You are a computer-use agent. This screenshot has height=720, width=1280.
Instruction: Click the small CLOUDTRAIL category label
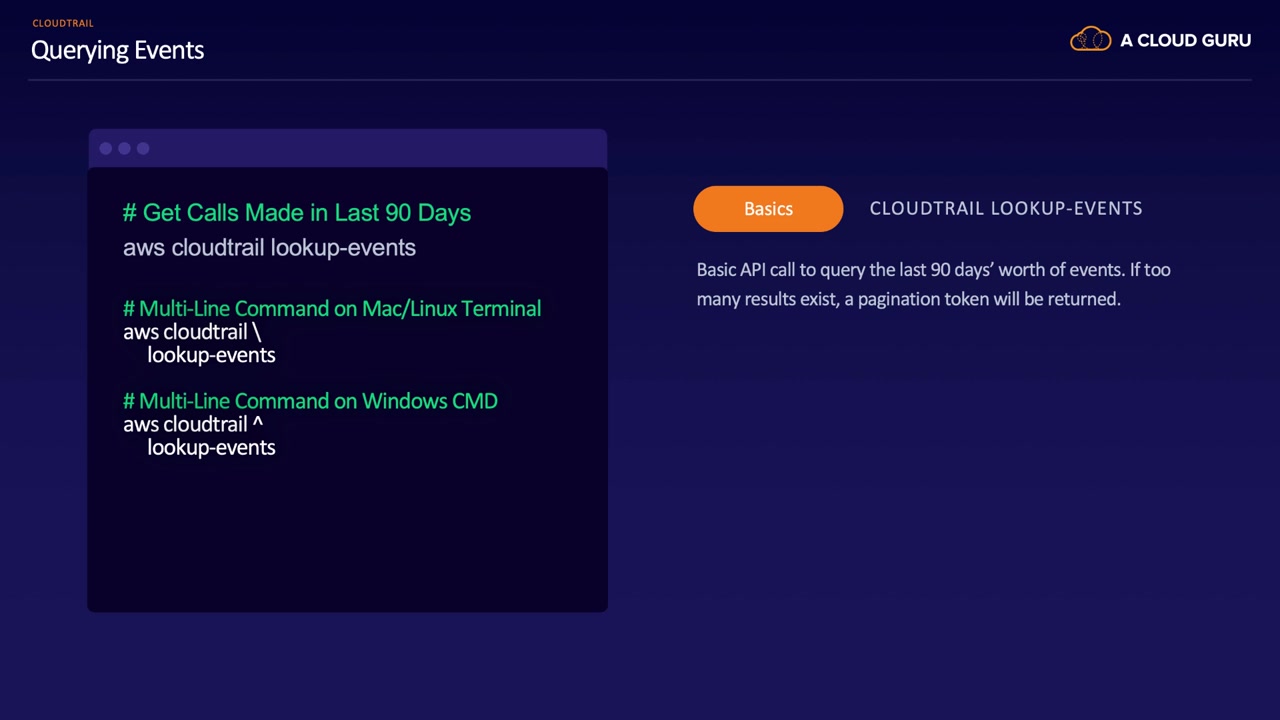click(x=62, y=23)
